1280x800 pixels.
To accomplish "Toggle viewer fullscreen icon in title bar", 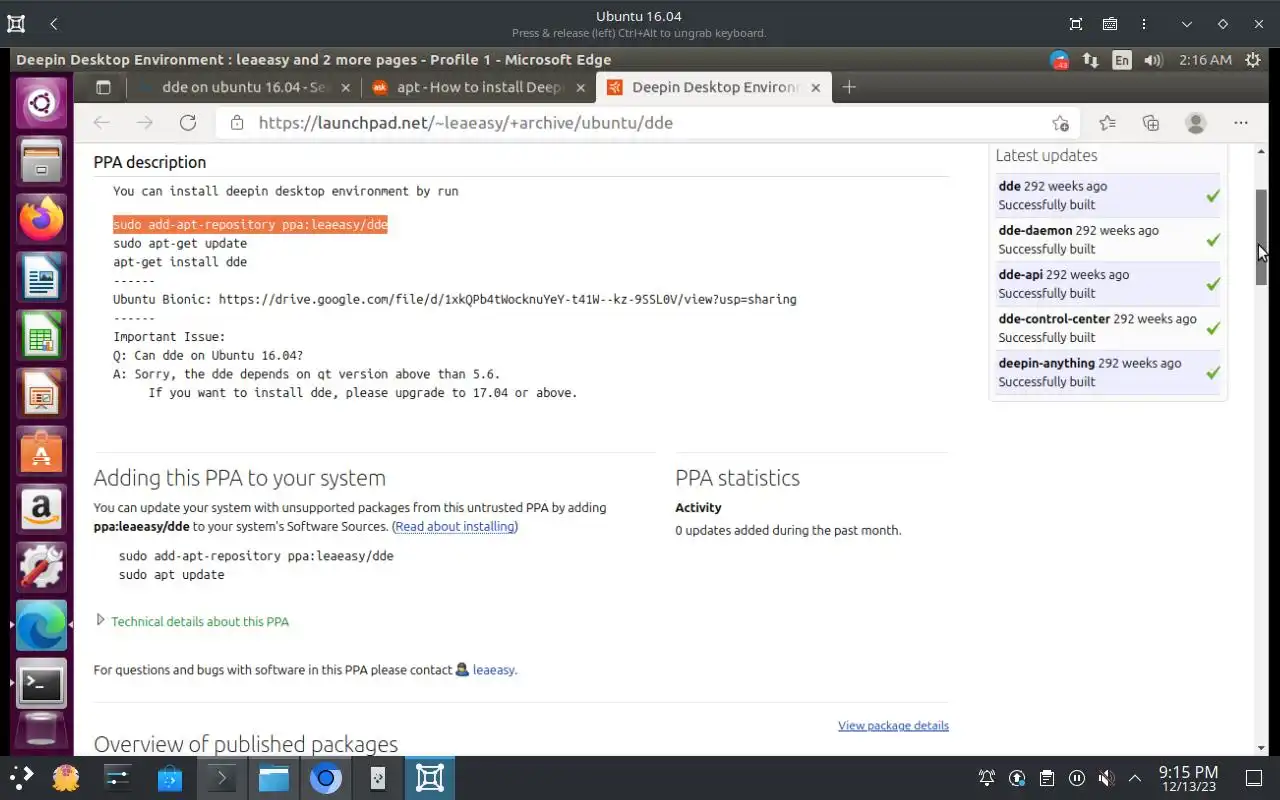I will tap(1076, 24).
